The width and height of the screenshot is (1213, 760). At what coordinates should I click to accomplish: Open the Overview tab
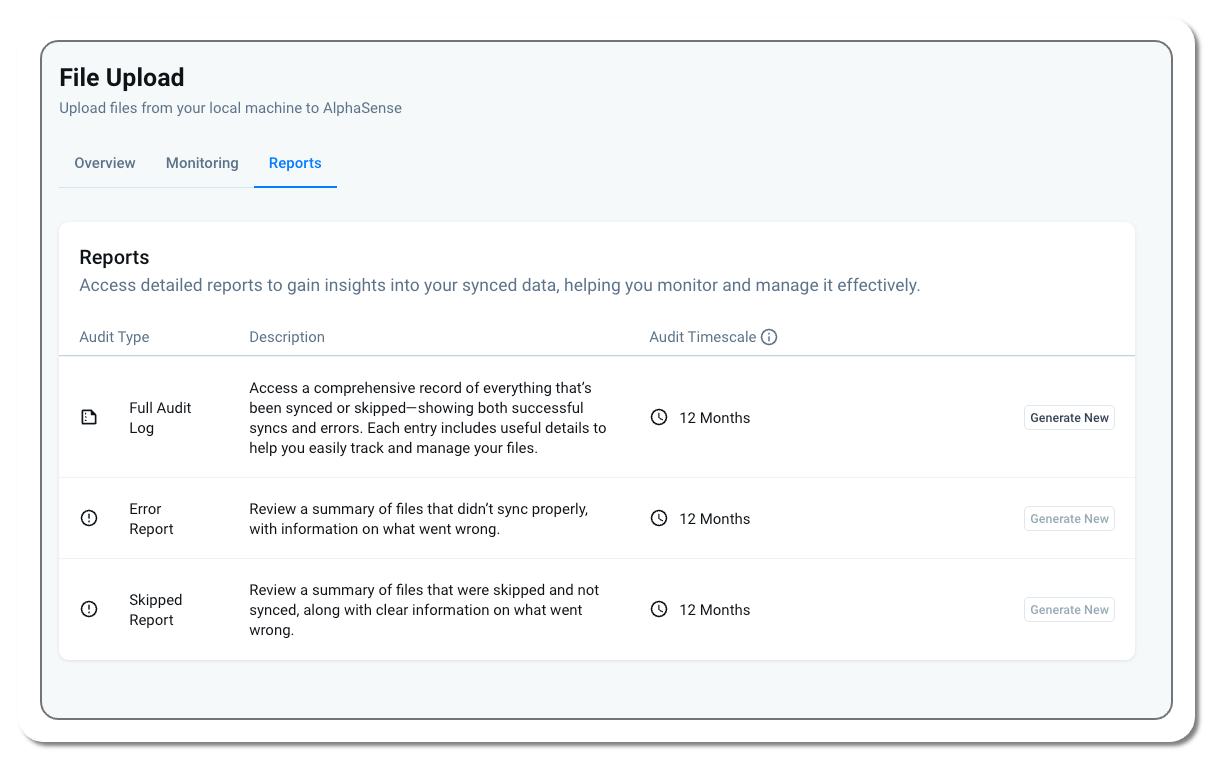tap(105, 163)
